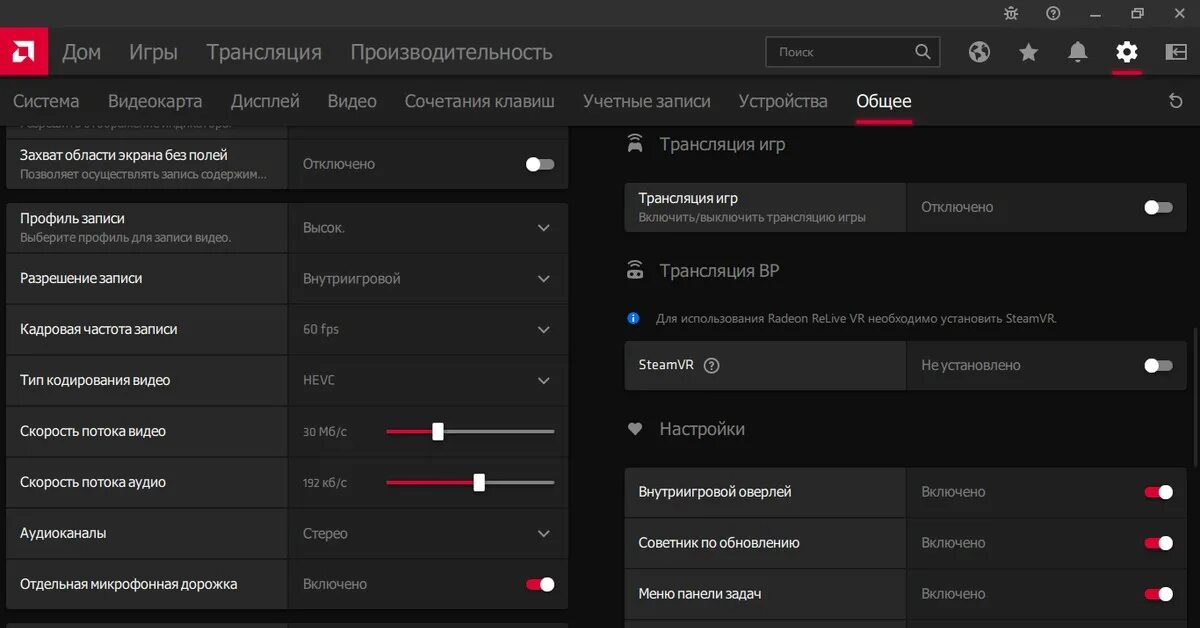
Task: Open the Производительность menu
Action: click(451, 52)
